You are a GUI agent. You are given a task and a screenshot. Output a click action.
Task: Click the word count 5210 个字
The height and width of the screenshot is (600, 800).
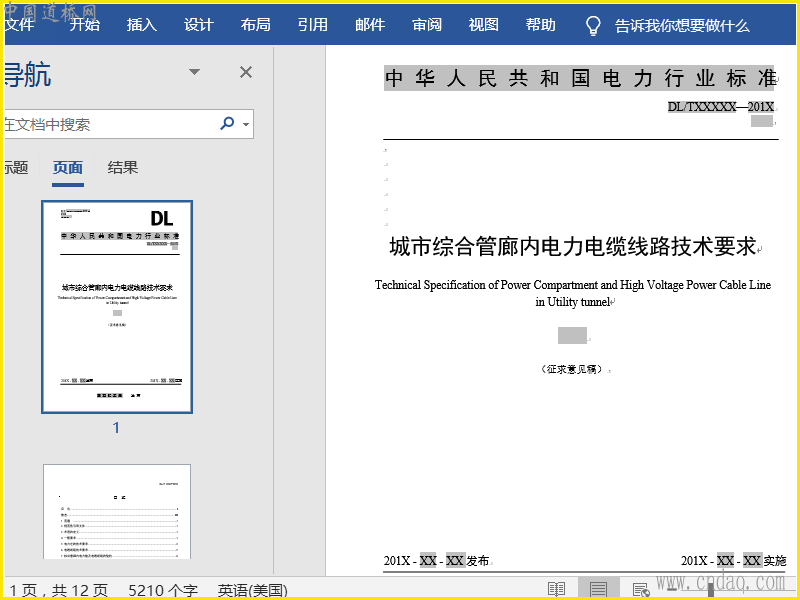163,590
